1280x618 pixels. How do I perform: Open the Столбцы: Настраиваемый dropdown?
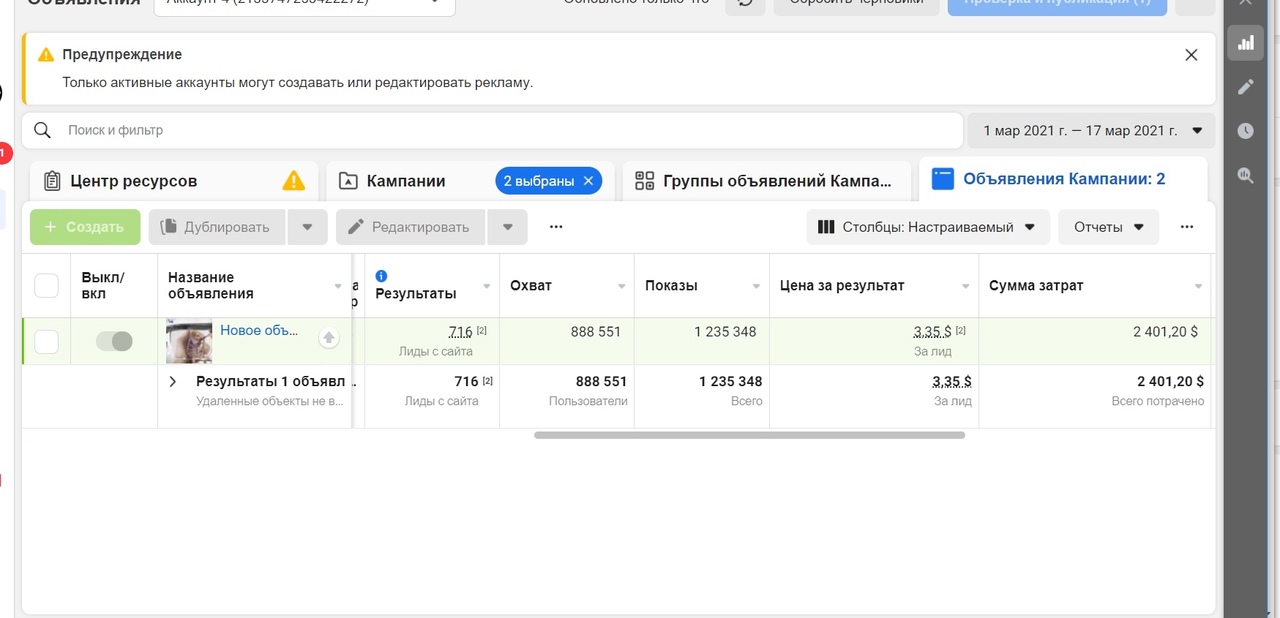pyautogui.click(x=927, y=227)
